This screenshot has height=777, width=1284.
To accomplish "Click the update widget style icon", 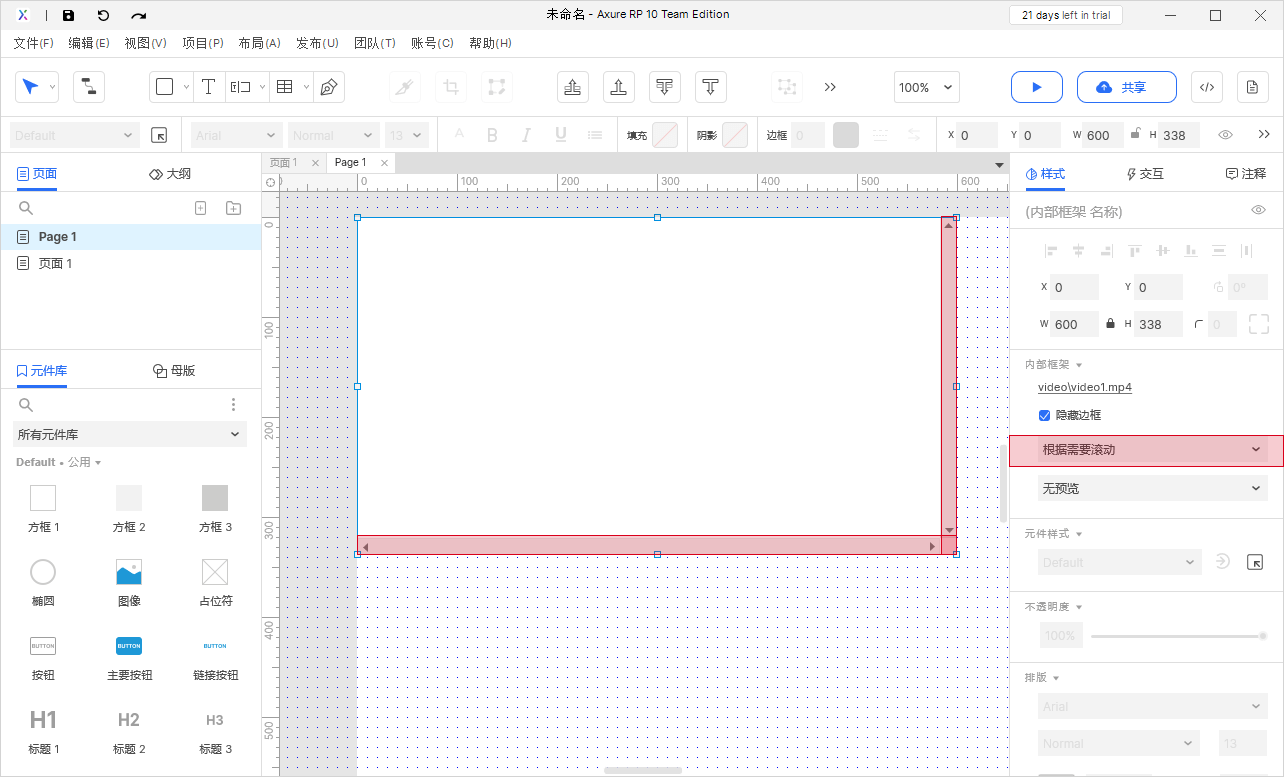I will click(x=1222, y=562).
